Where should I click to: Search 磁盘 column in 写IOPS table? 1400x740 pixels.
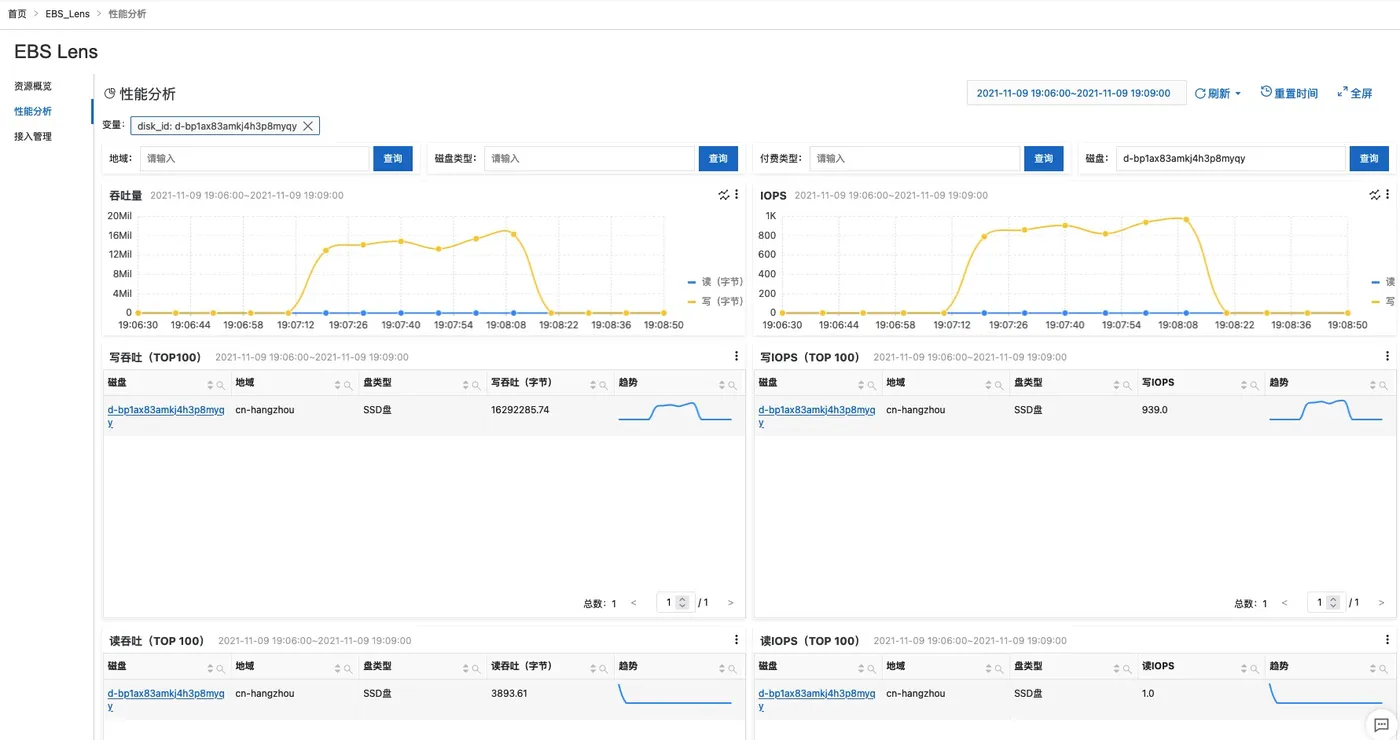click(872, 385)
